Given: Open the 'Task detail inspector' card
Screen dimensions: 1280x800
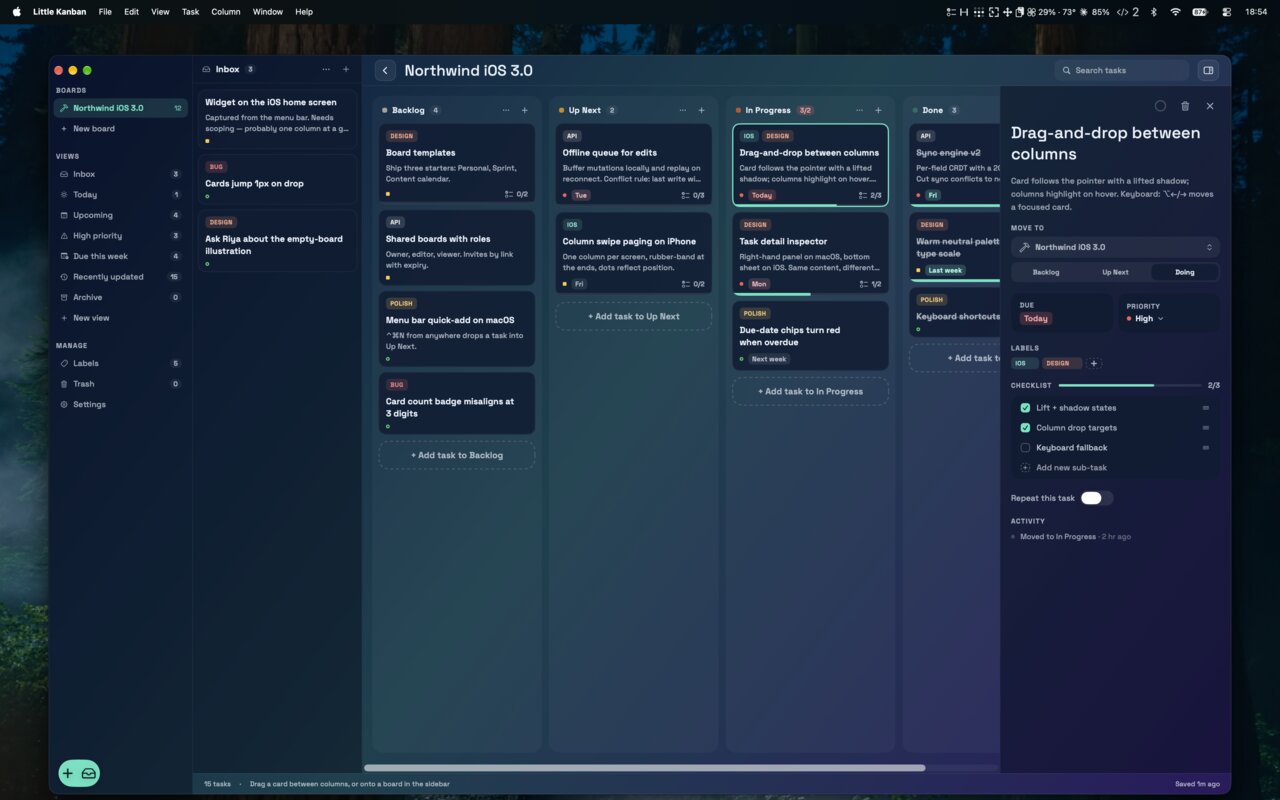Looking at the screenshot, I should [810, 254].
